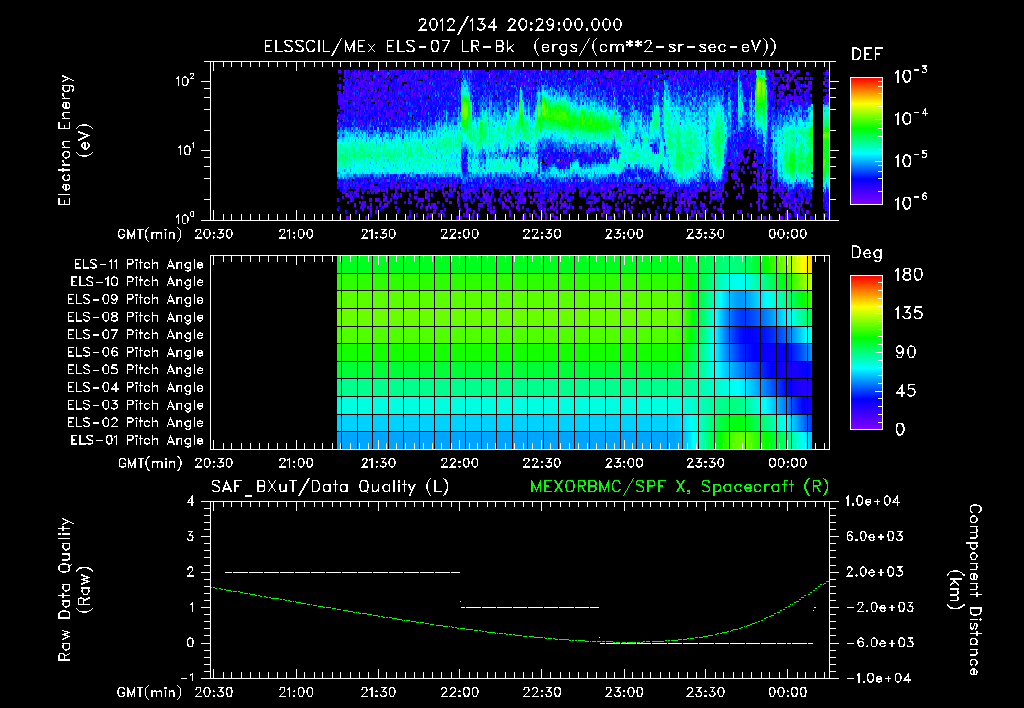Select the ELS-11 Pitch Angle row label
The height and width of the screenshot is (708, 1024).
138,265
